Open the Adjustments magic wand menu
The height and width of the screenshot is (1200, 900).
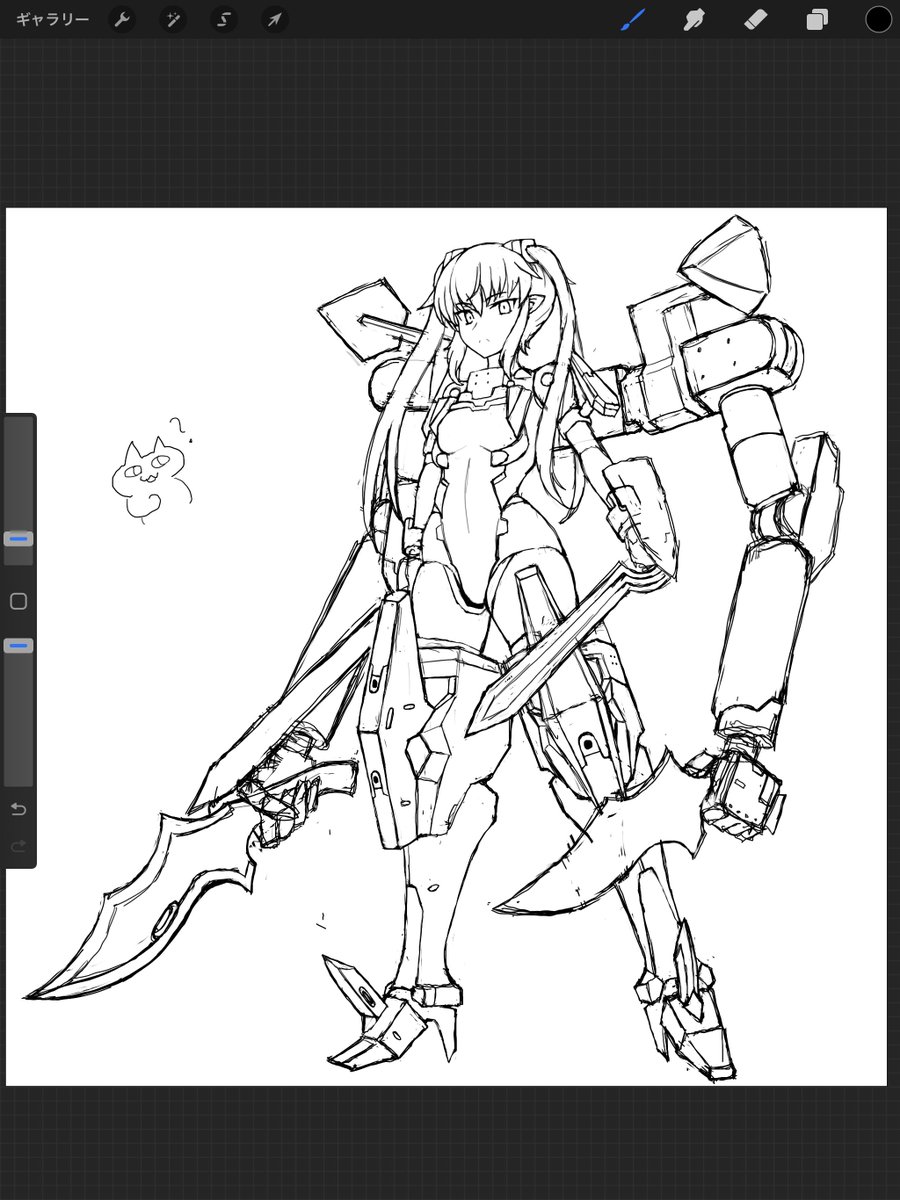point(173,20)
